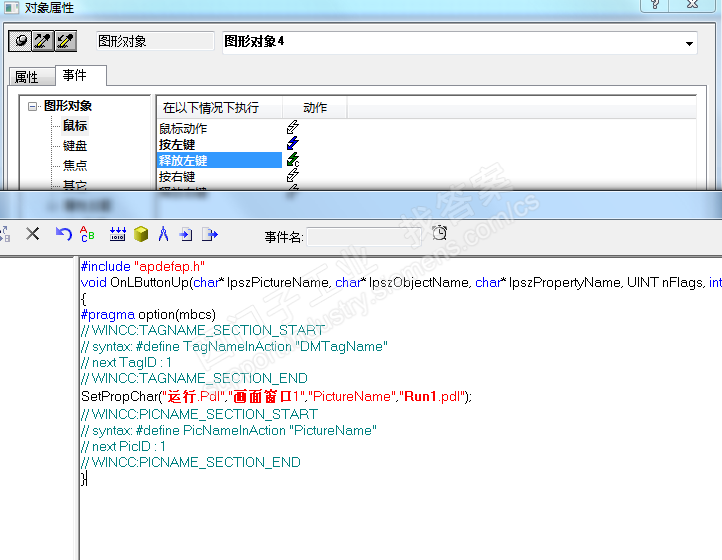Click the undo arrow icon
This screenshot has height=560, width=722.
click(x=64, y=234)
